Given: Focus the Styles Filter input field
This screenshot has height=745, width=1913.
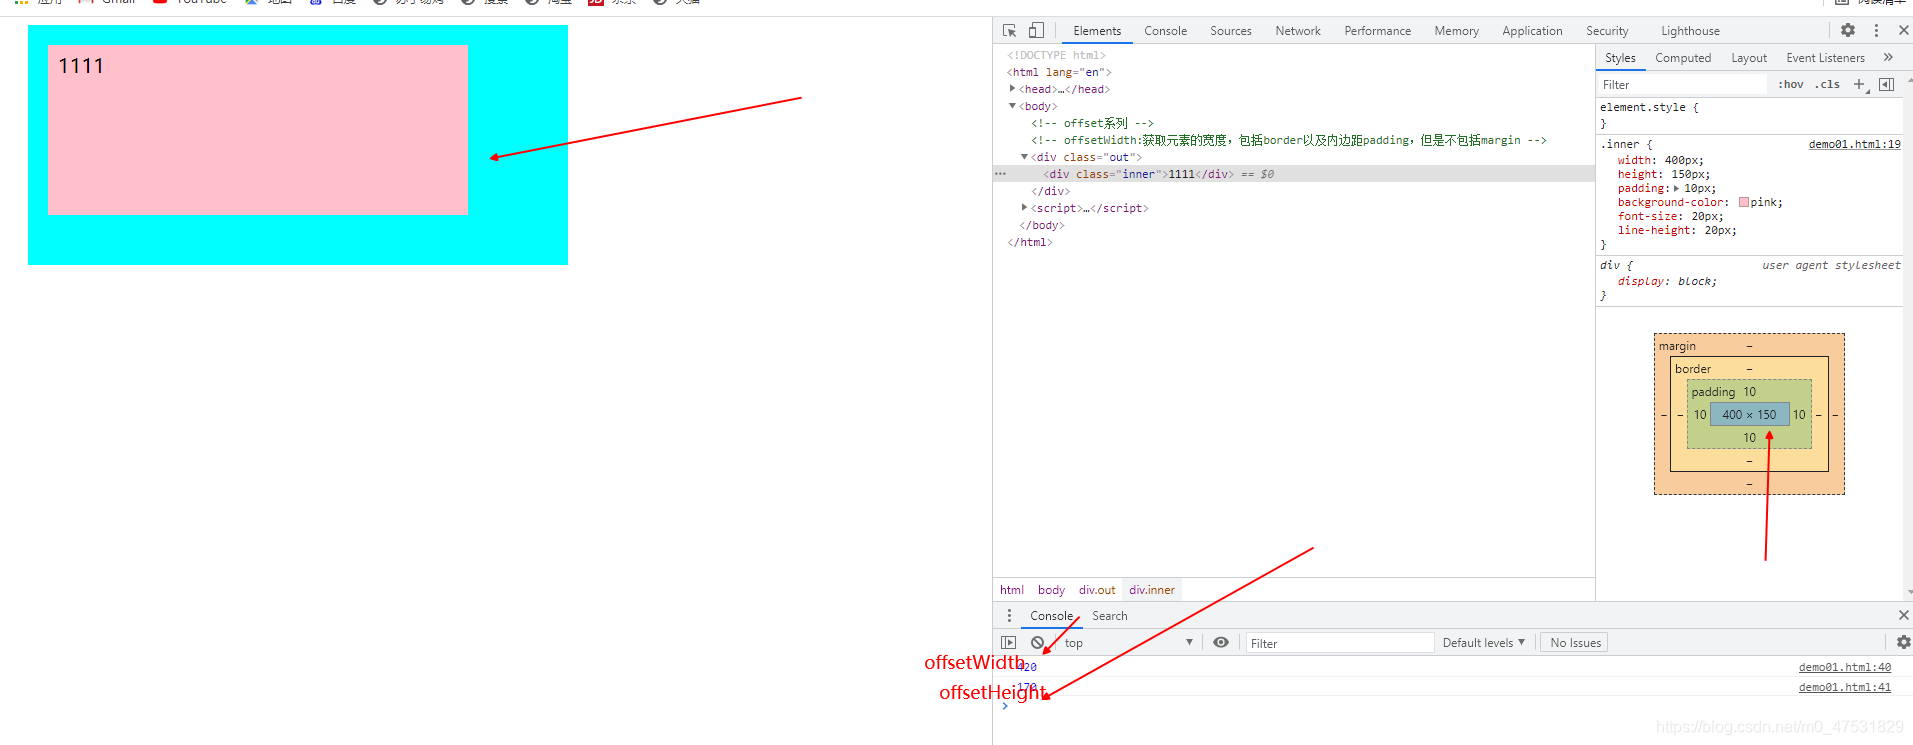Looking at the screenshot, I should pos(1683,85).
